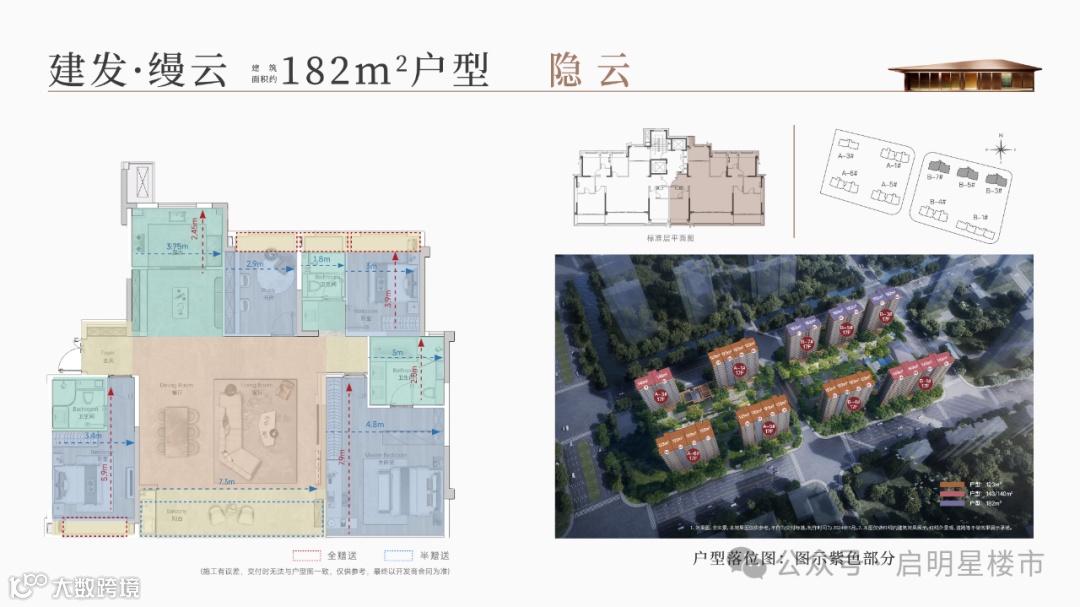Click building A-5# on the site map
1080x607 pixels.
[x=885, y=196]
